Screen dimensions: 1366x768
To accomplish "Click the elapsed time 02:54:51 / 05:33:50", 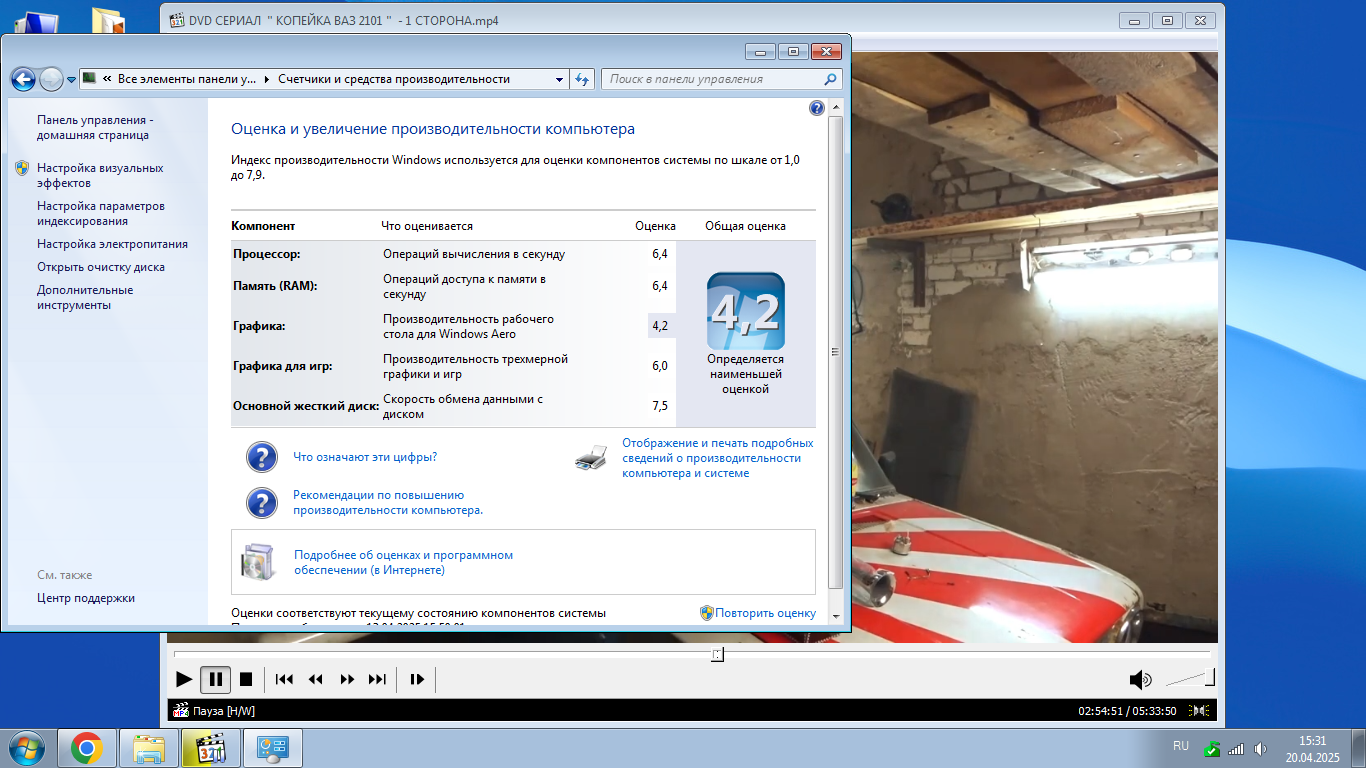I will pyautogui.click(x=1127, y=711).
